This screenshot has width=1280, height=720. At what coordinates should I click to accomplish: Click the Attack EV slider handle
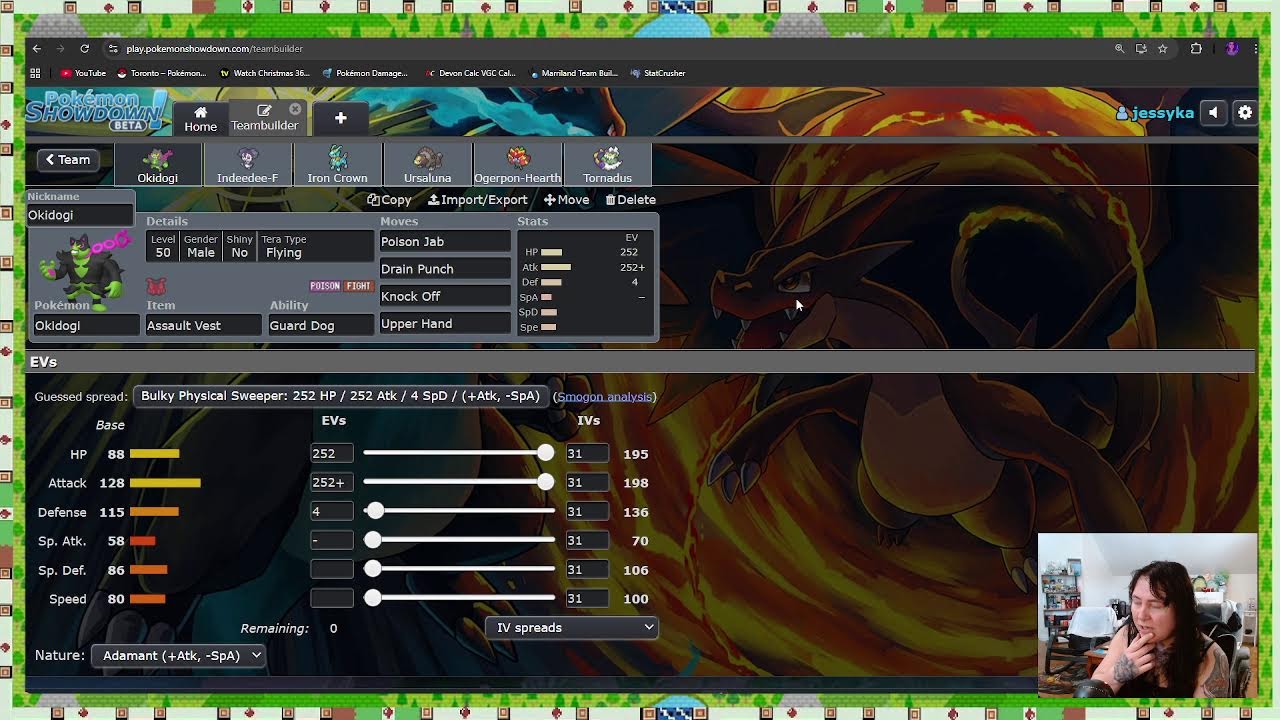[545, 482]
